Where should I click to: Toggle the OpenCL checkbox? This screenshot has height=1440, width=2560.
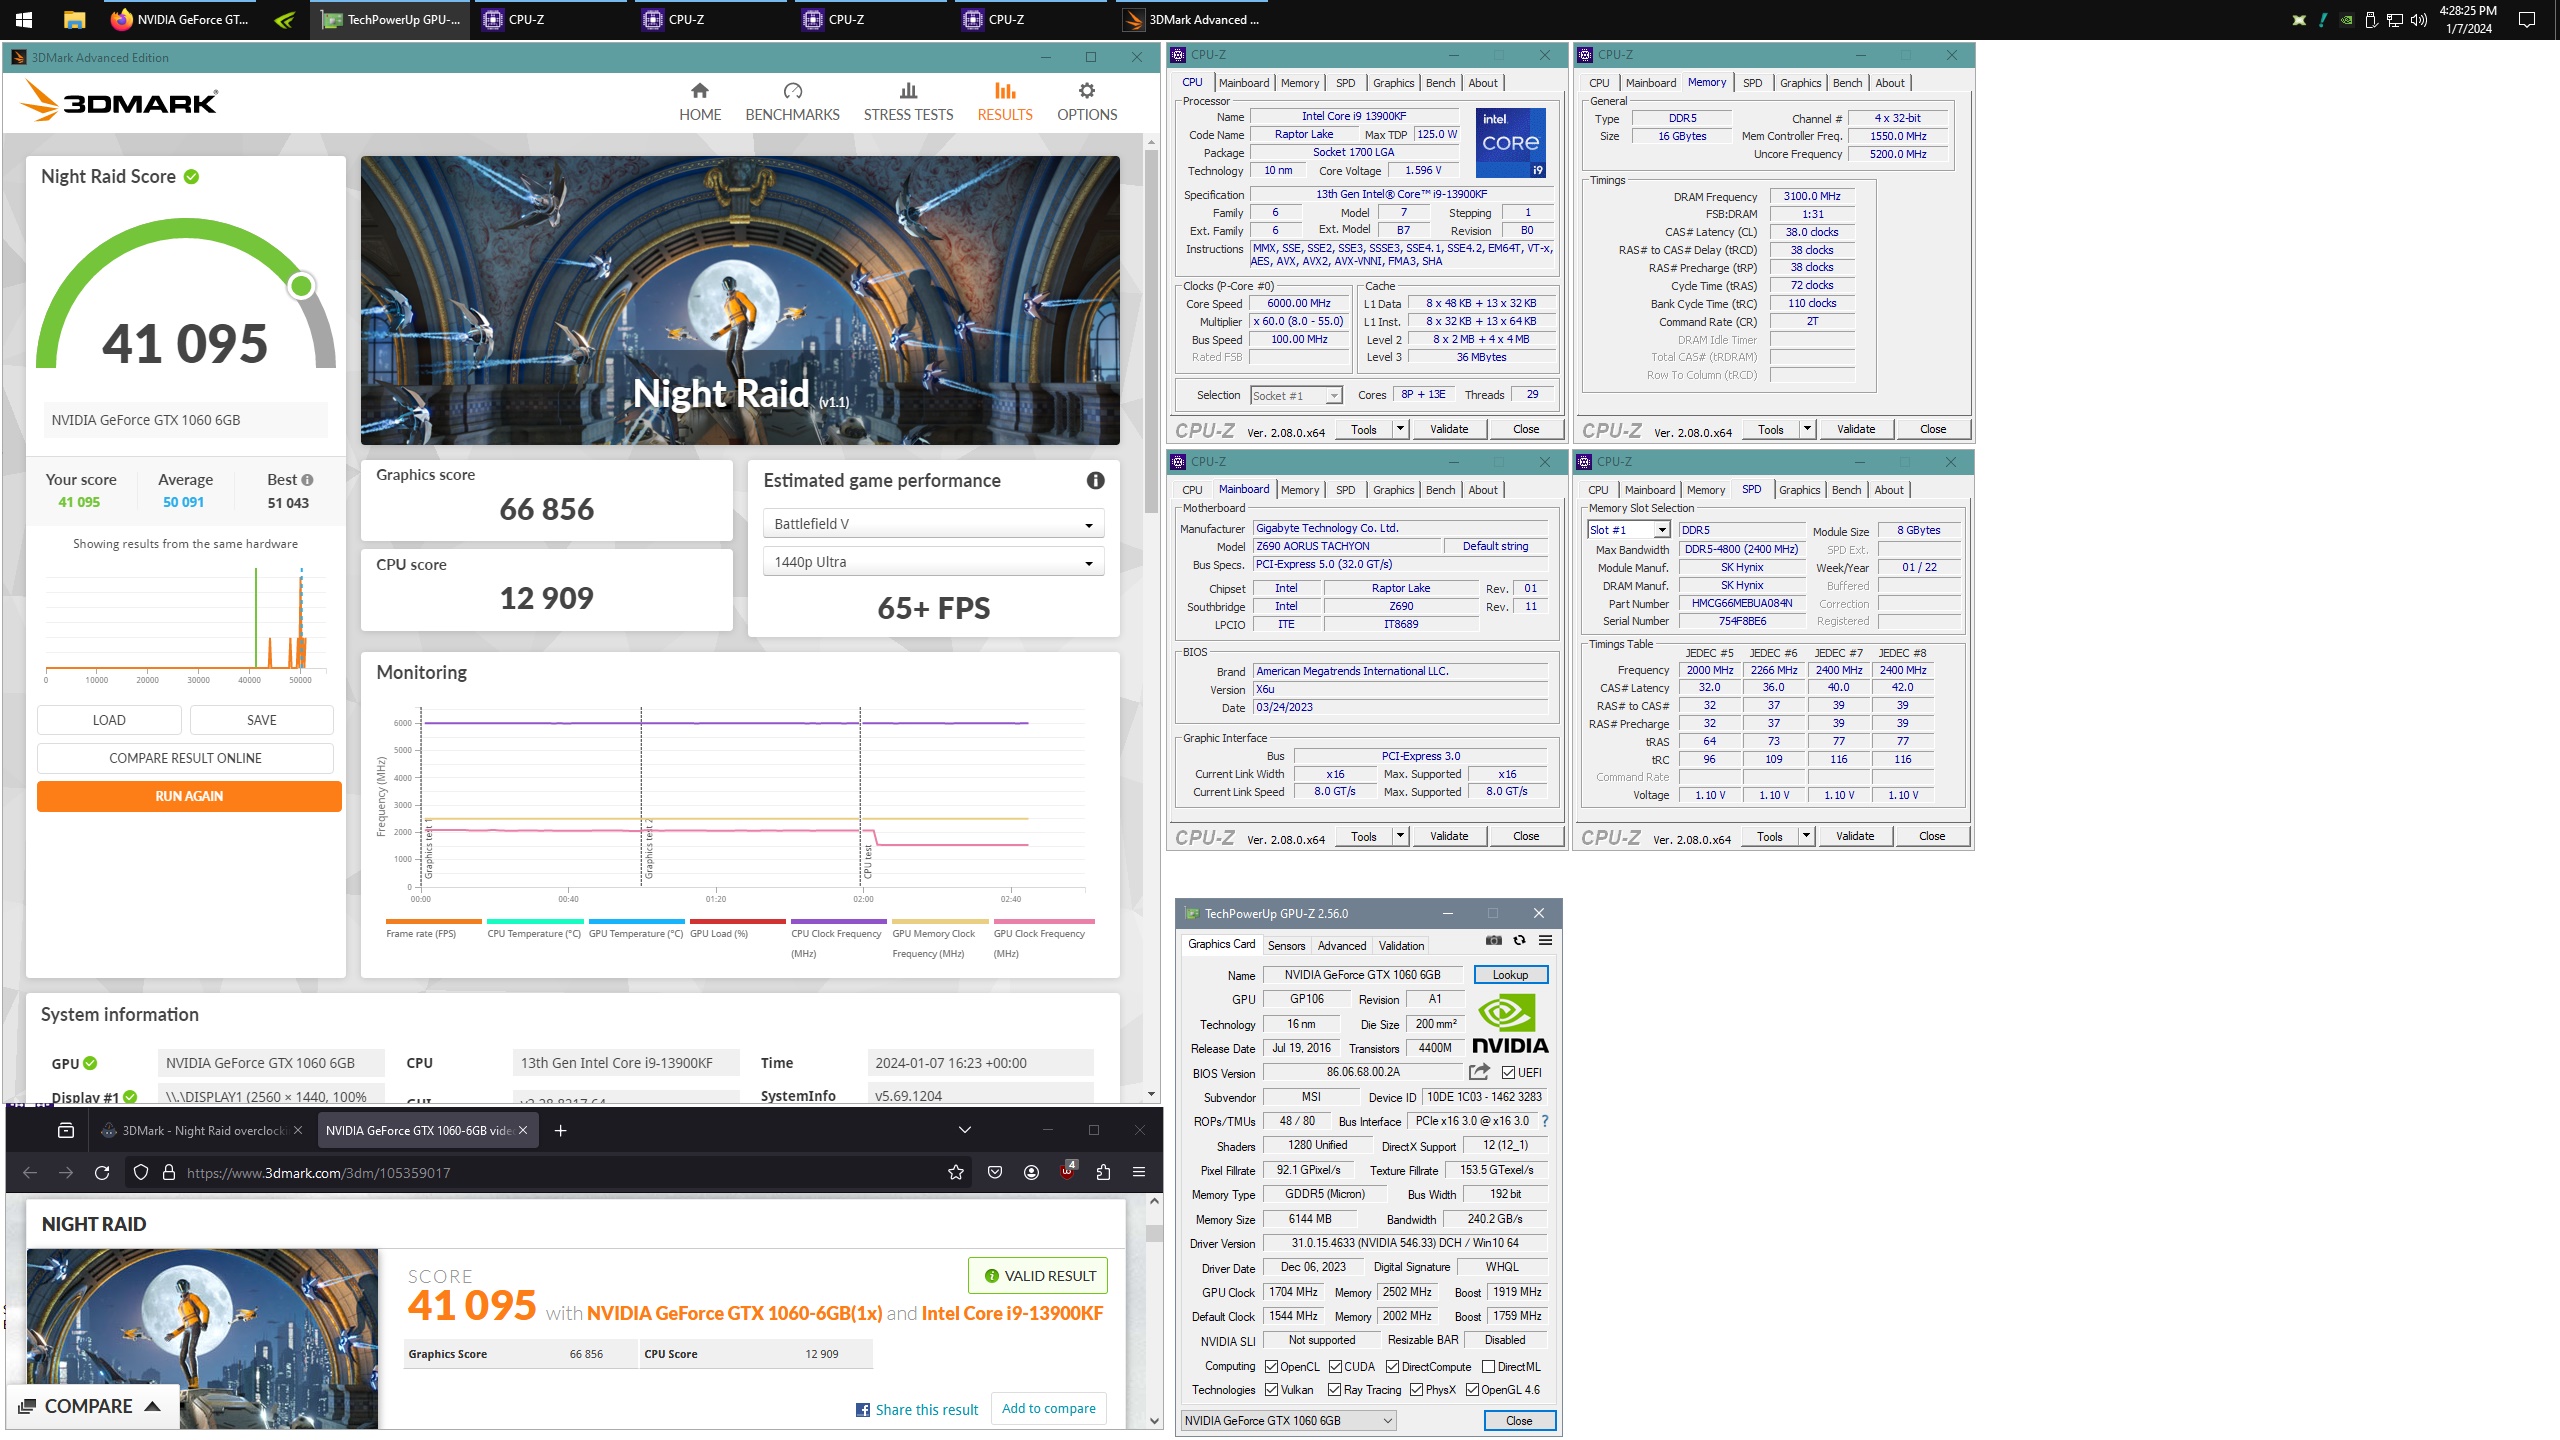(1271, 1366)
